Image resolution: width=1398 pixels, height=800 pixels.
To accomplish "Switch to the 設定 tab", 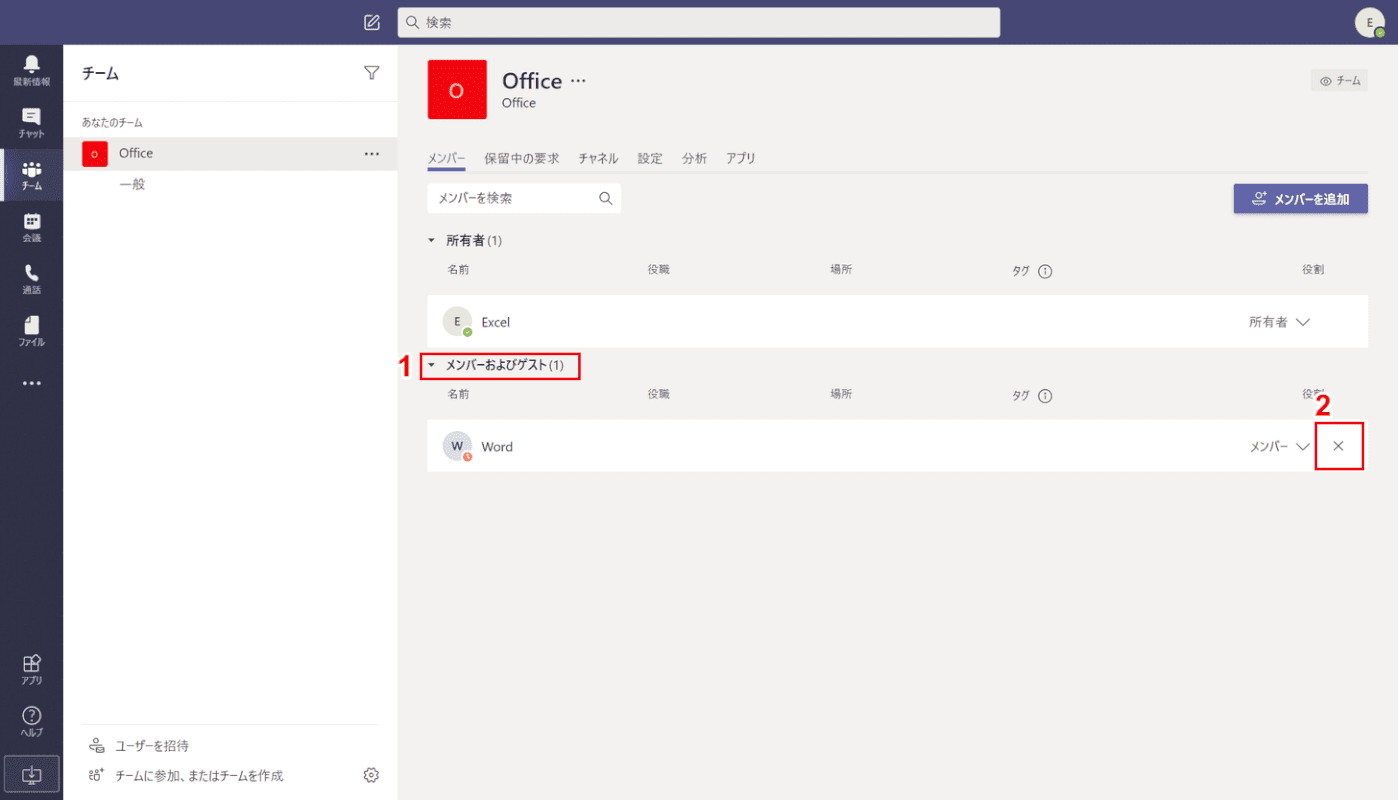I will pos(650,158).
